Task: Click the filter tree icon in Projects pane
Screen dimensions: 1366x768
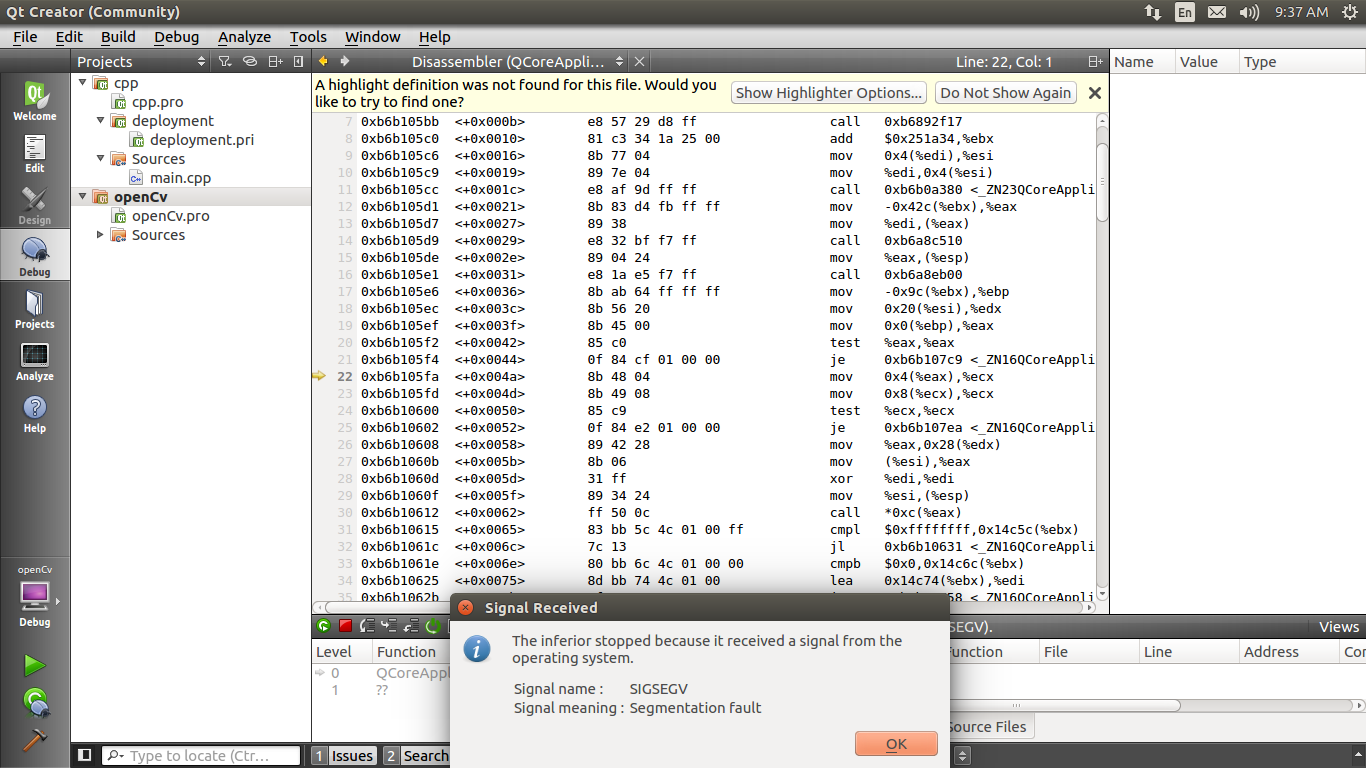Action: [x=224, y=62]
